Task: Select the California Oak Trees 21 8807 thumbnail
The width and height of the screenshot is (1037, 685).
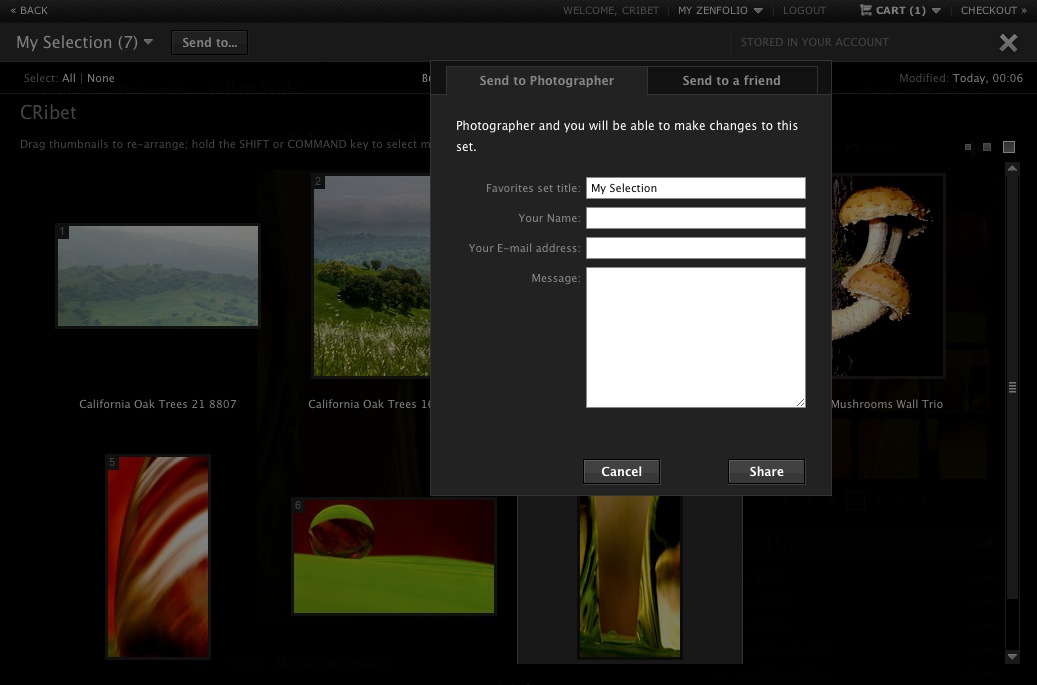Action: click(x=157, y=275)
